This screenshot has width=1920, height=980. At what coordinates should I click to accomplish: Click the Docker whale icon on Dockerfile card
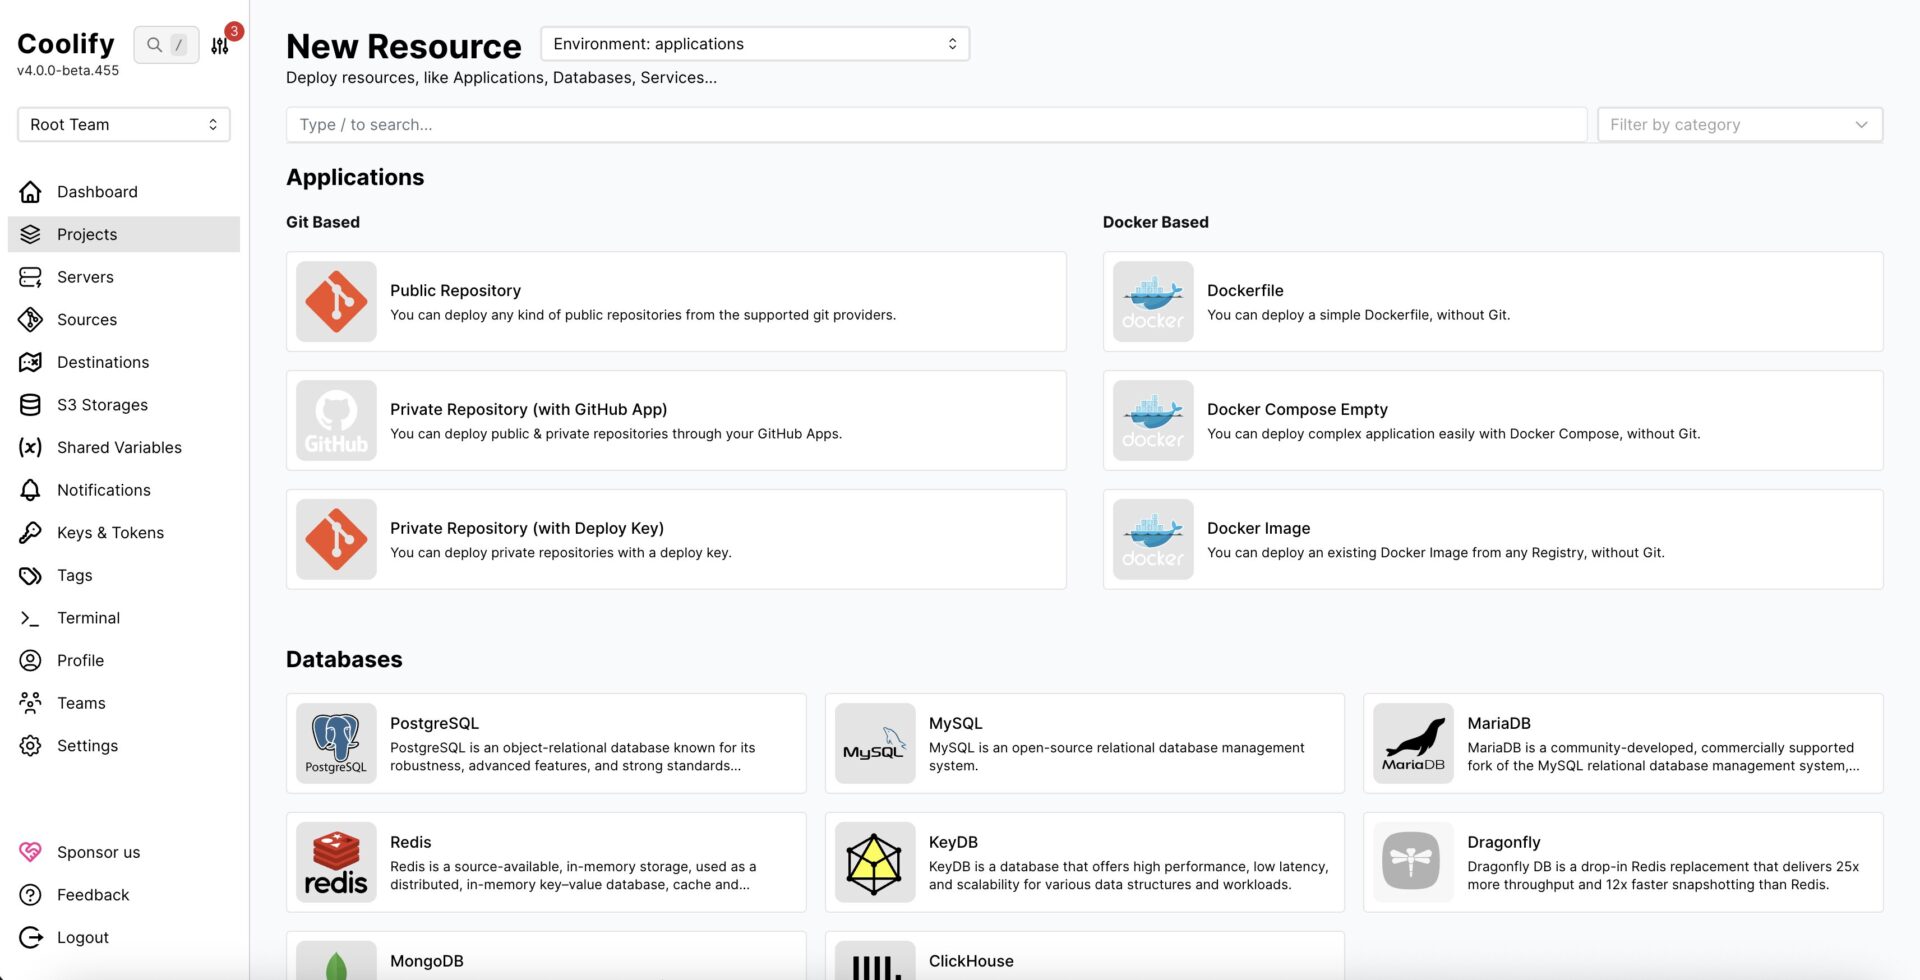coord(1152,301)
